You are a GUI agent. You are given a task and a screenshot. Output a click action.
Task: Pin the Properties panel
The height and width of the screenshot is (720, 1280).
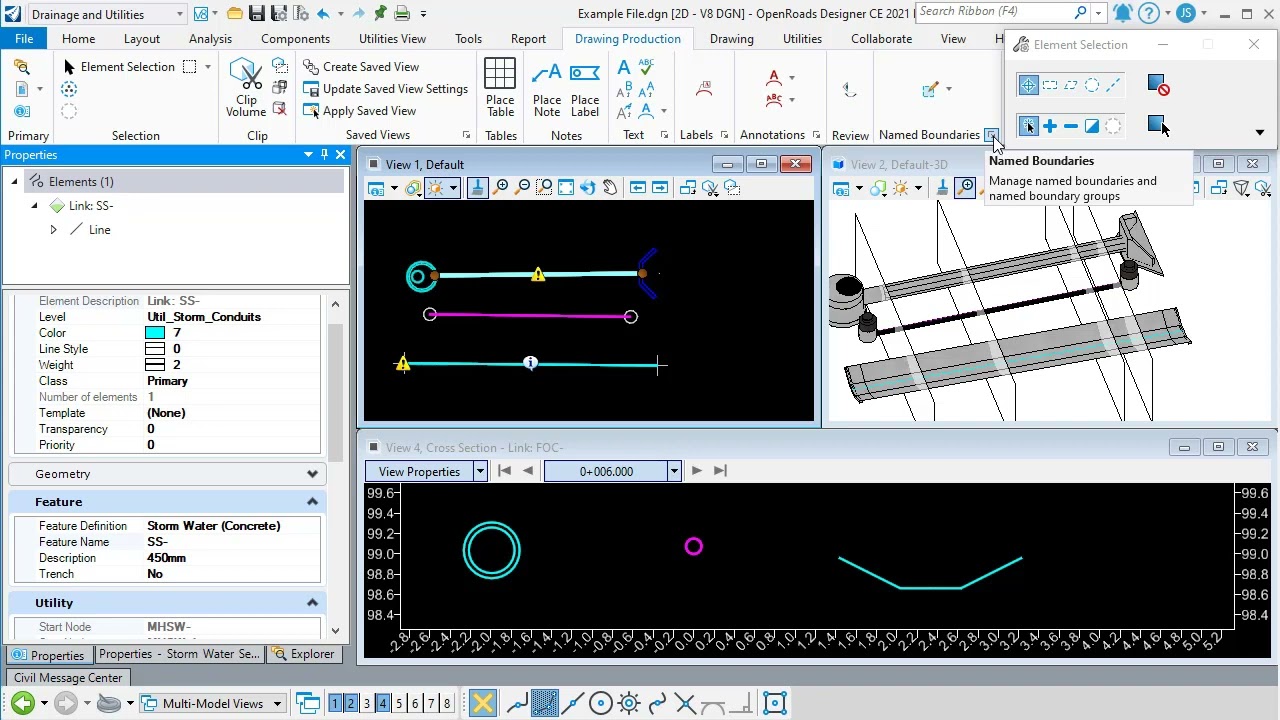pos(325,155)
